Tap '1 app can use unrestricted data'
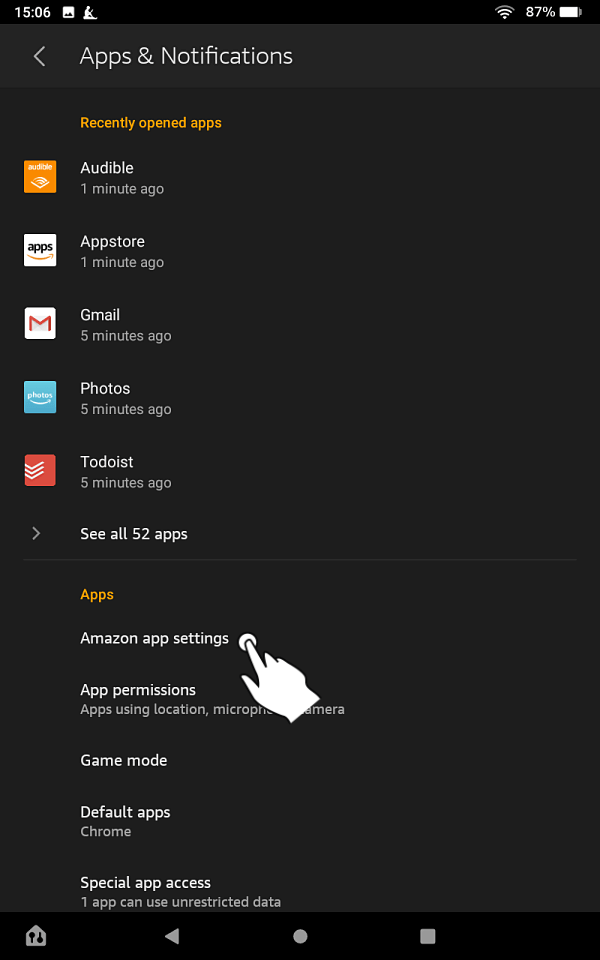600x960 pixels. point(181,902)
